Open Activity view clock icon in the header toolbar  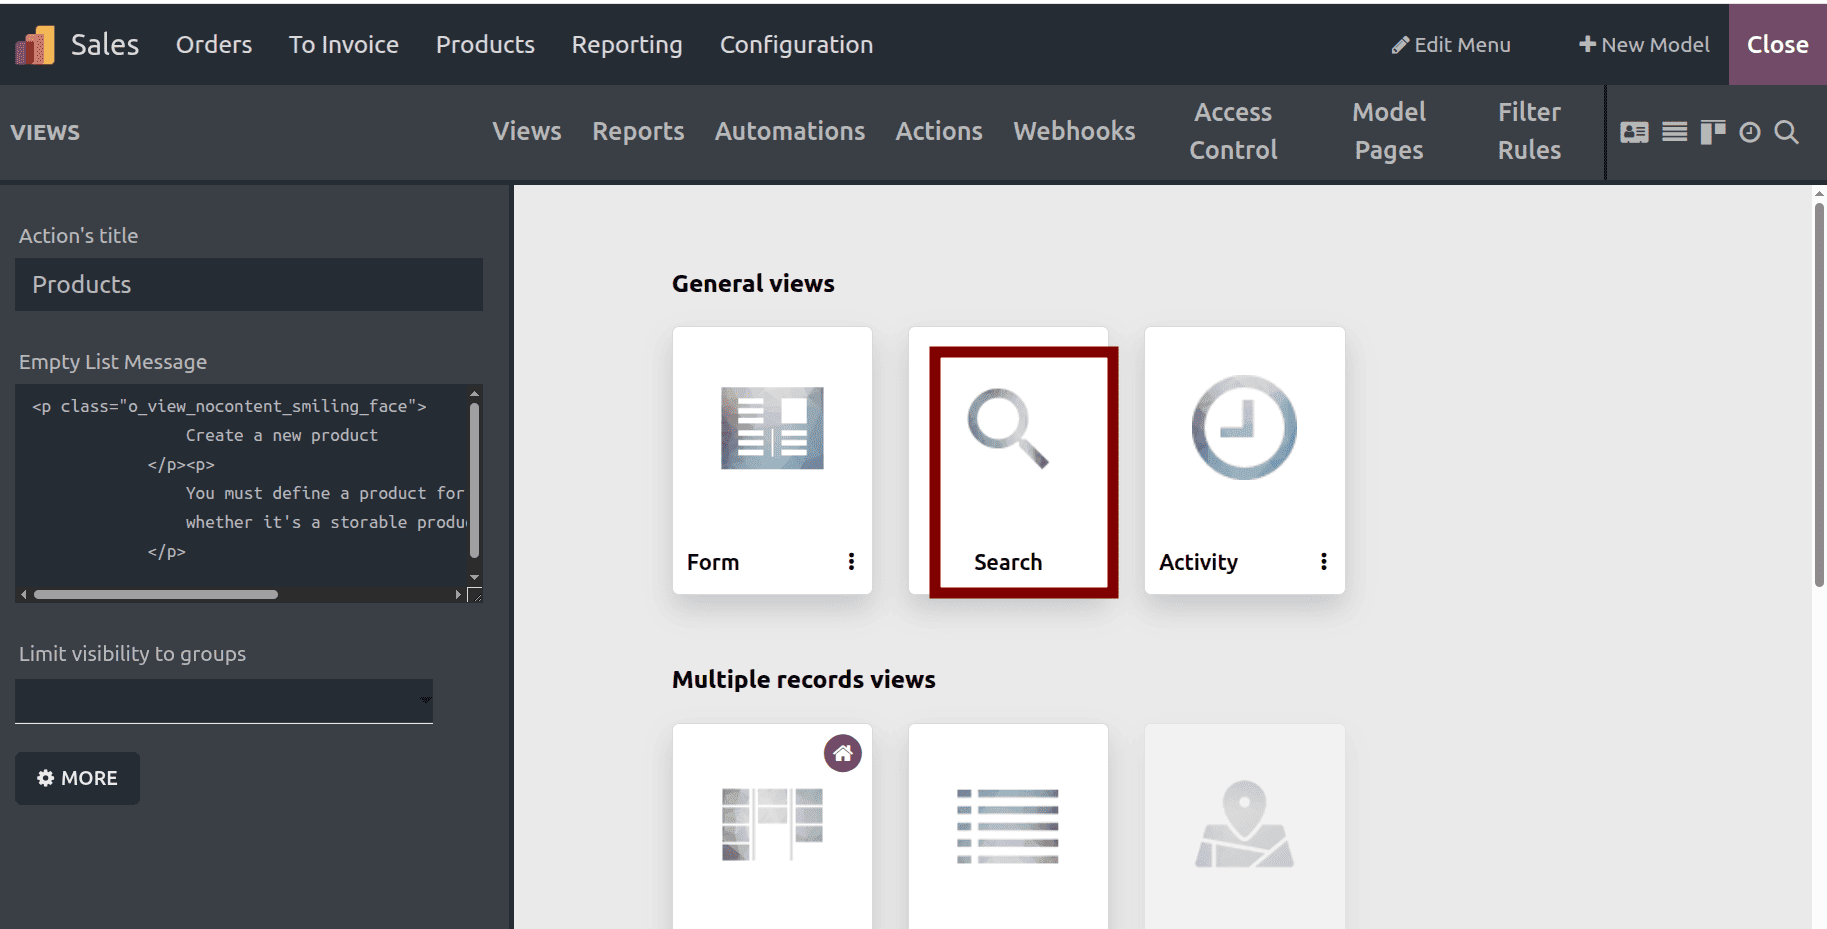[x=1749, y=132]
